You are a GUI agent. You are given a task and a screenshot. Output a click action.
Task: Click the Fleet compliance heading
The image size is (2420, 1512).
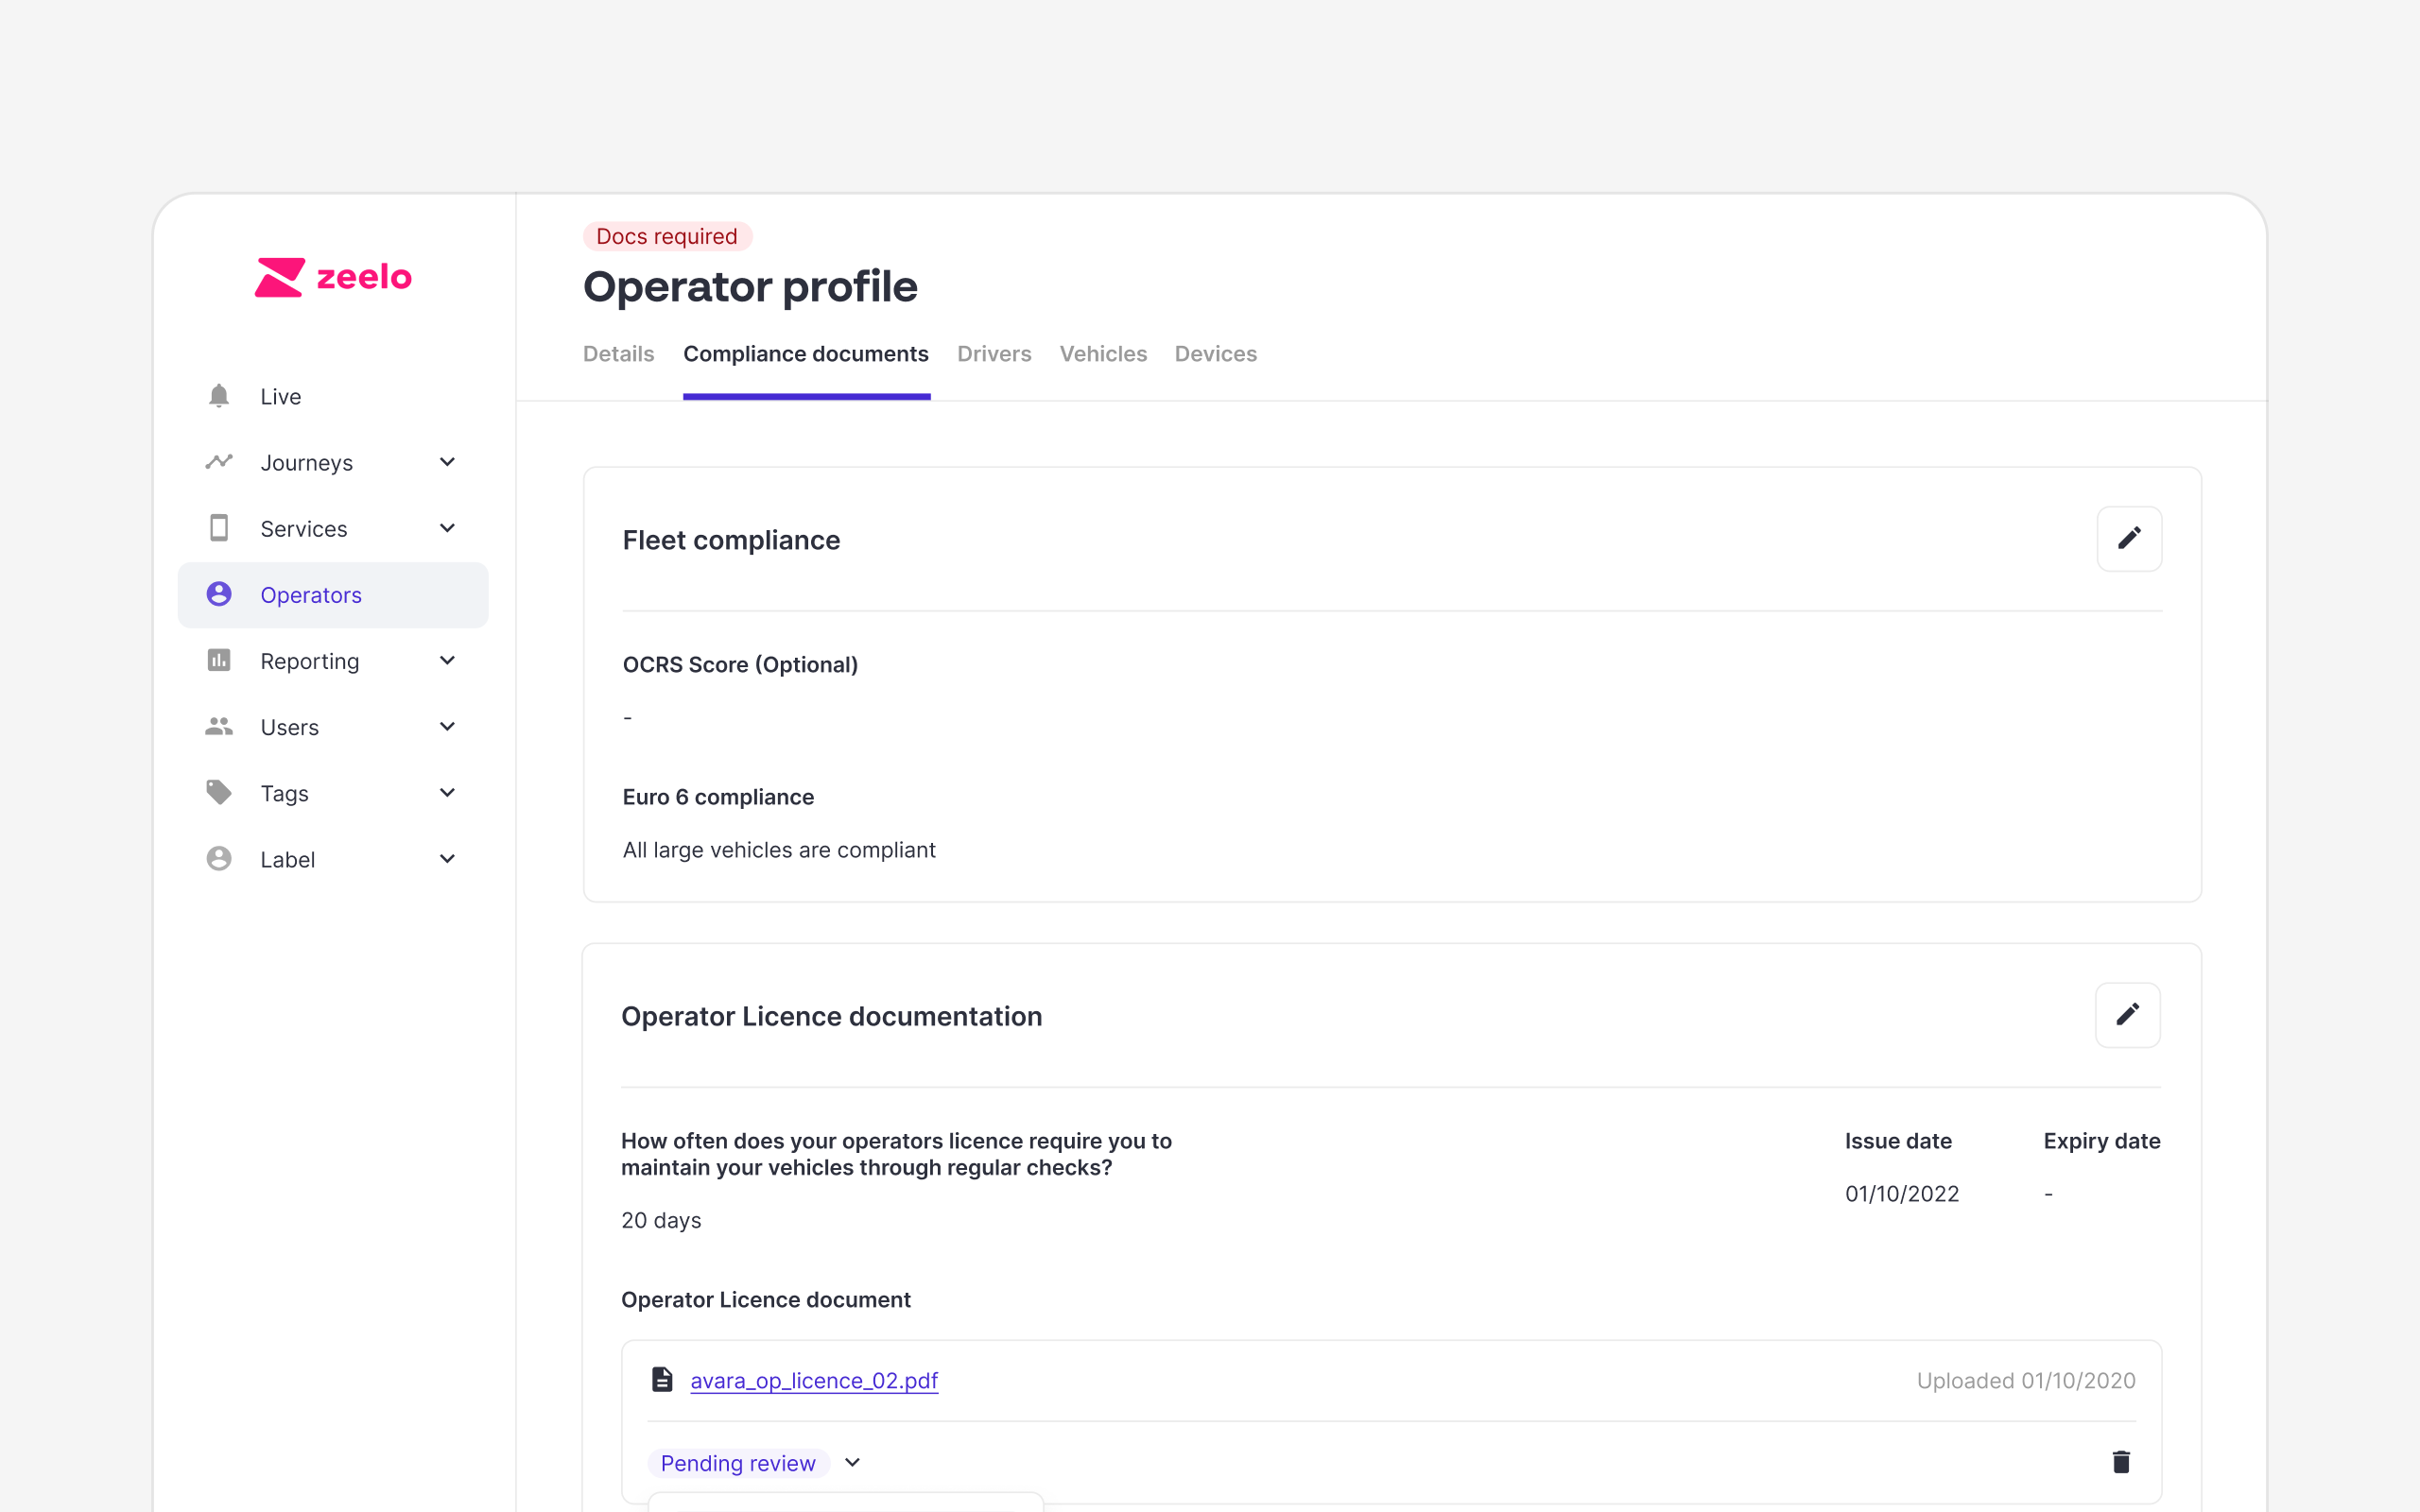tap(731, 540)
